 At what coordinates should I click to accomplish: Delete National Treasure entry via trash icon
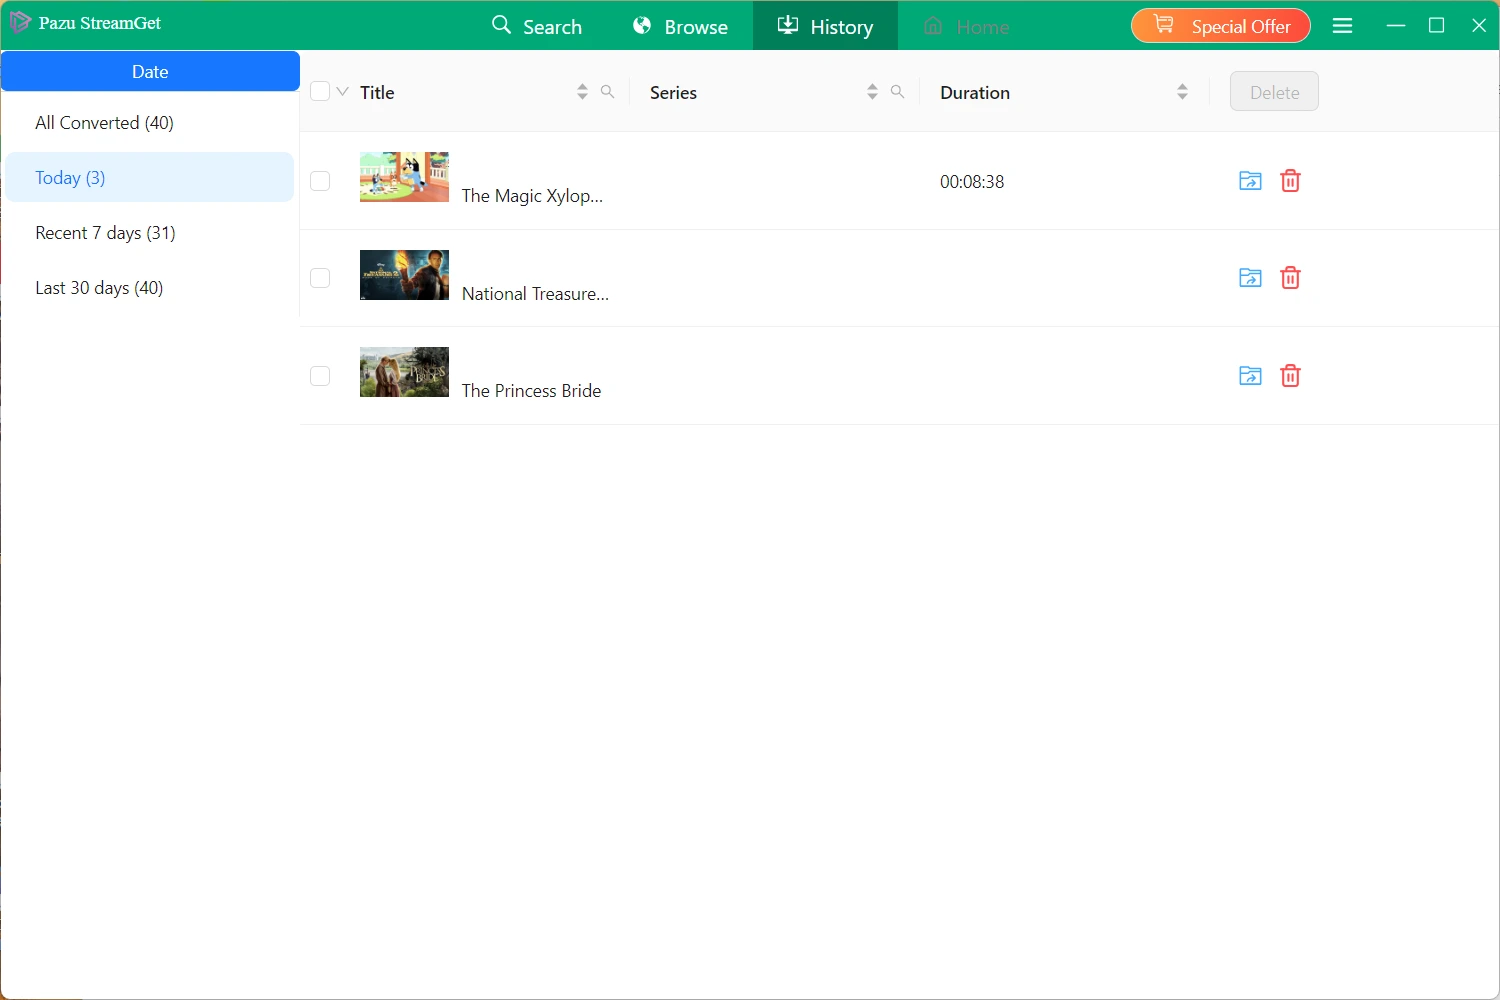coord(1291,278)
